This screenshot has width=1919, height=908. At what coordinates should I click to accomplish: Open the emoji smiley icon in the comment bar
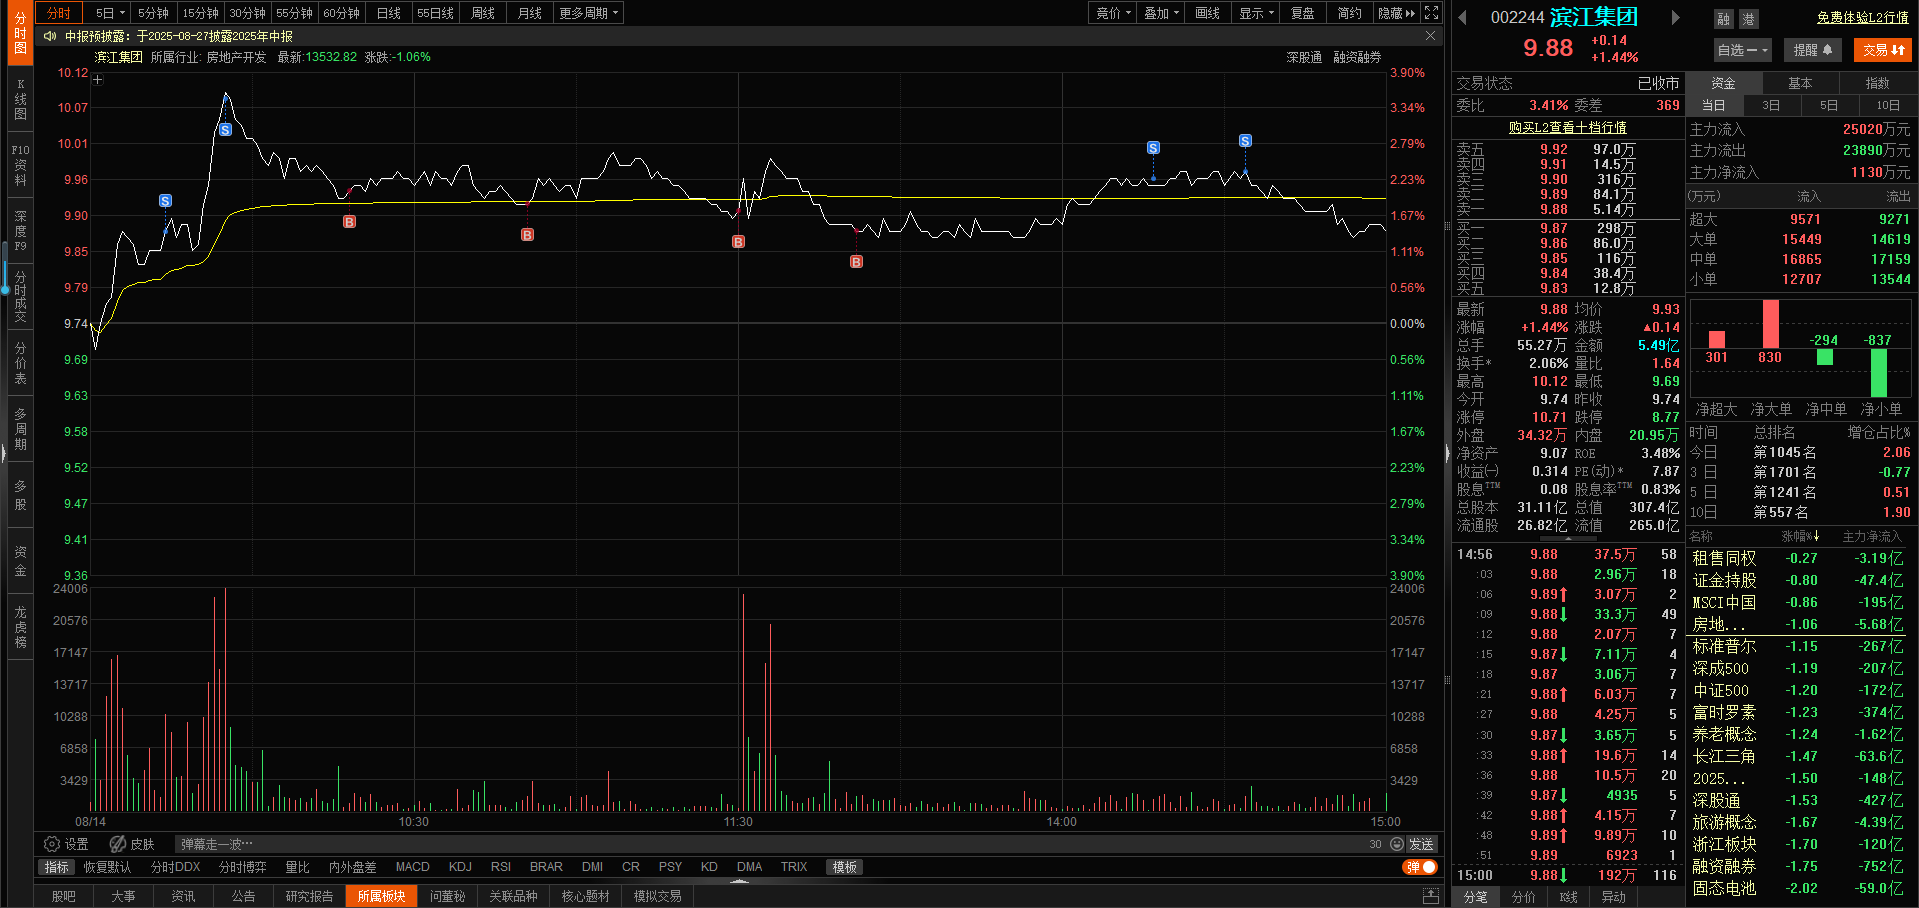pos(1397,844)
